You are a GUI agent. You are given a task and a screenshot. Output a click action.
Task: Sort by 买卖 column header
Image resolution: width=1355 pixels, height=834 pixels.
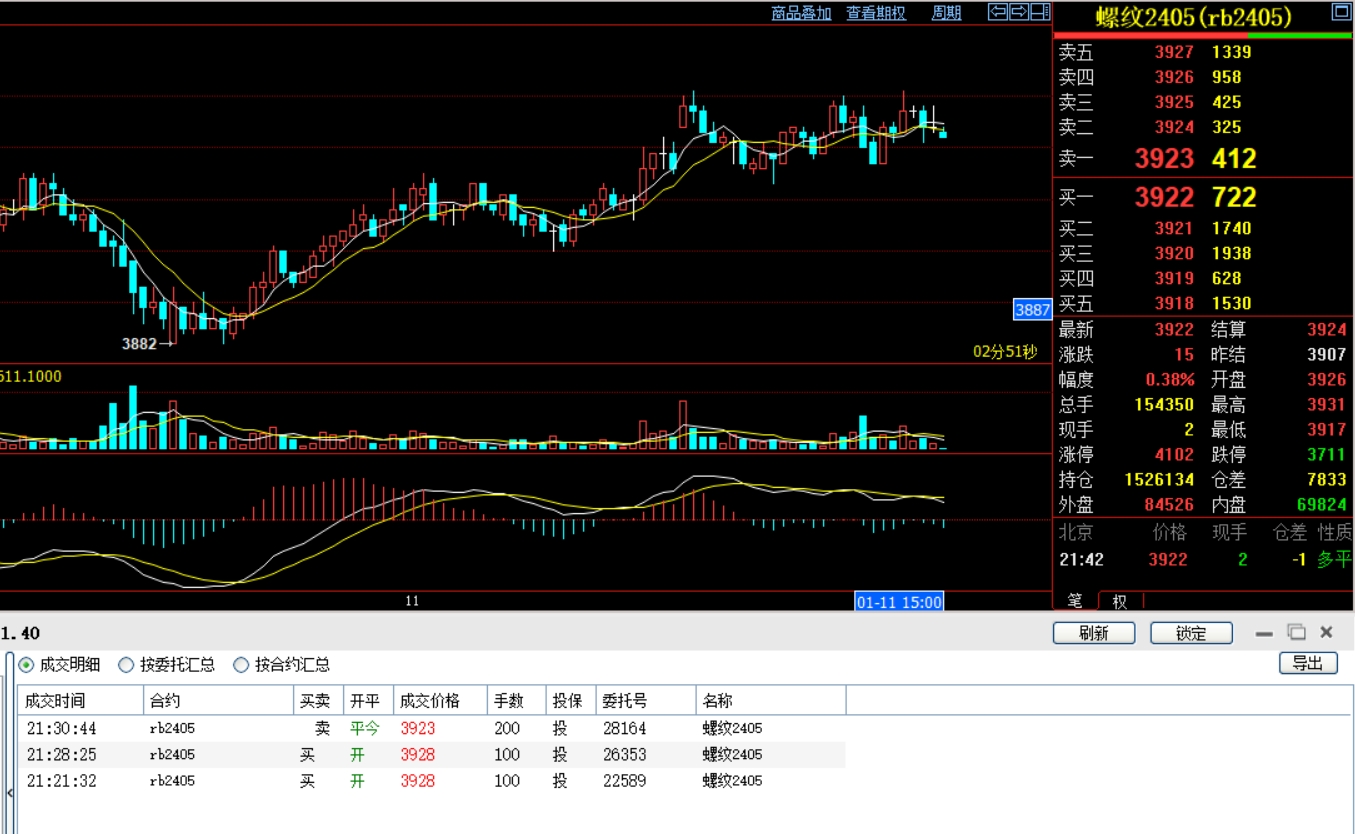317,701
